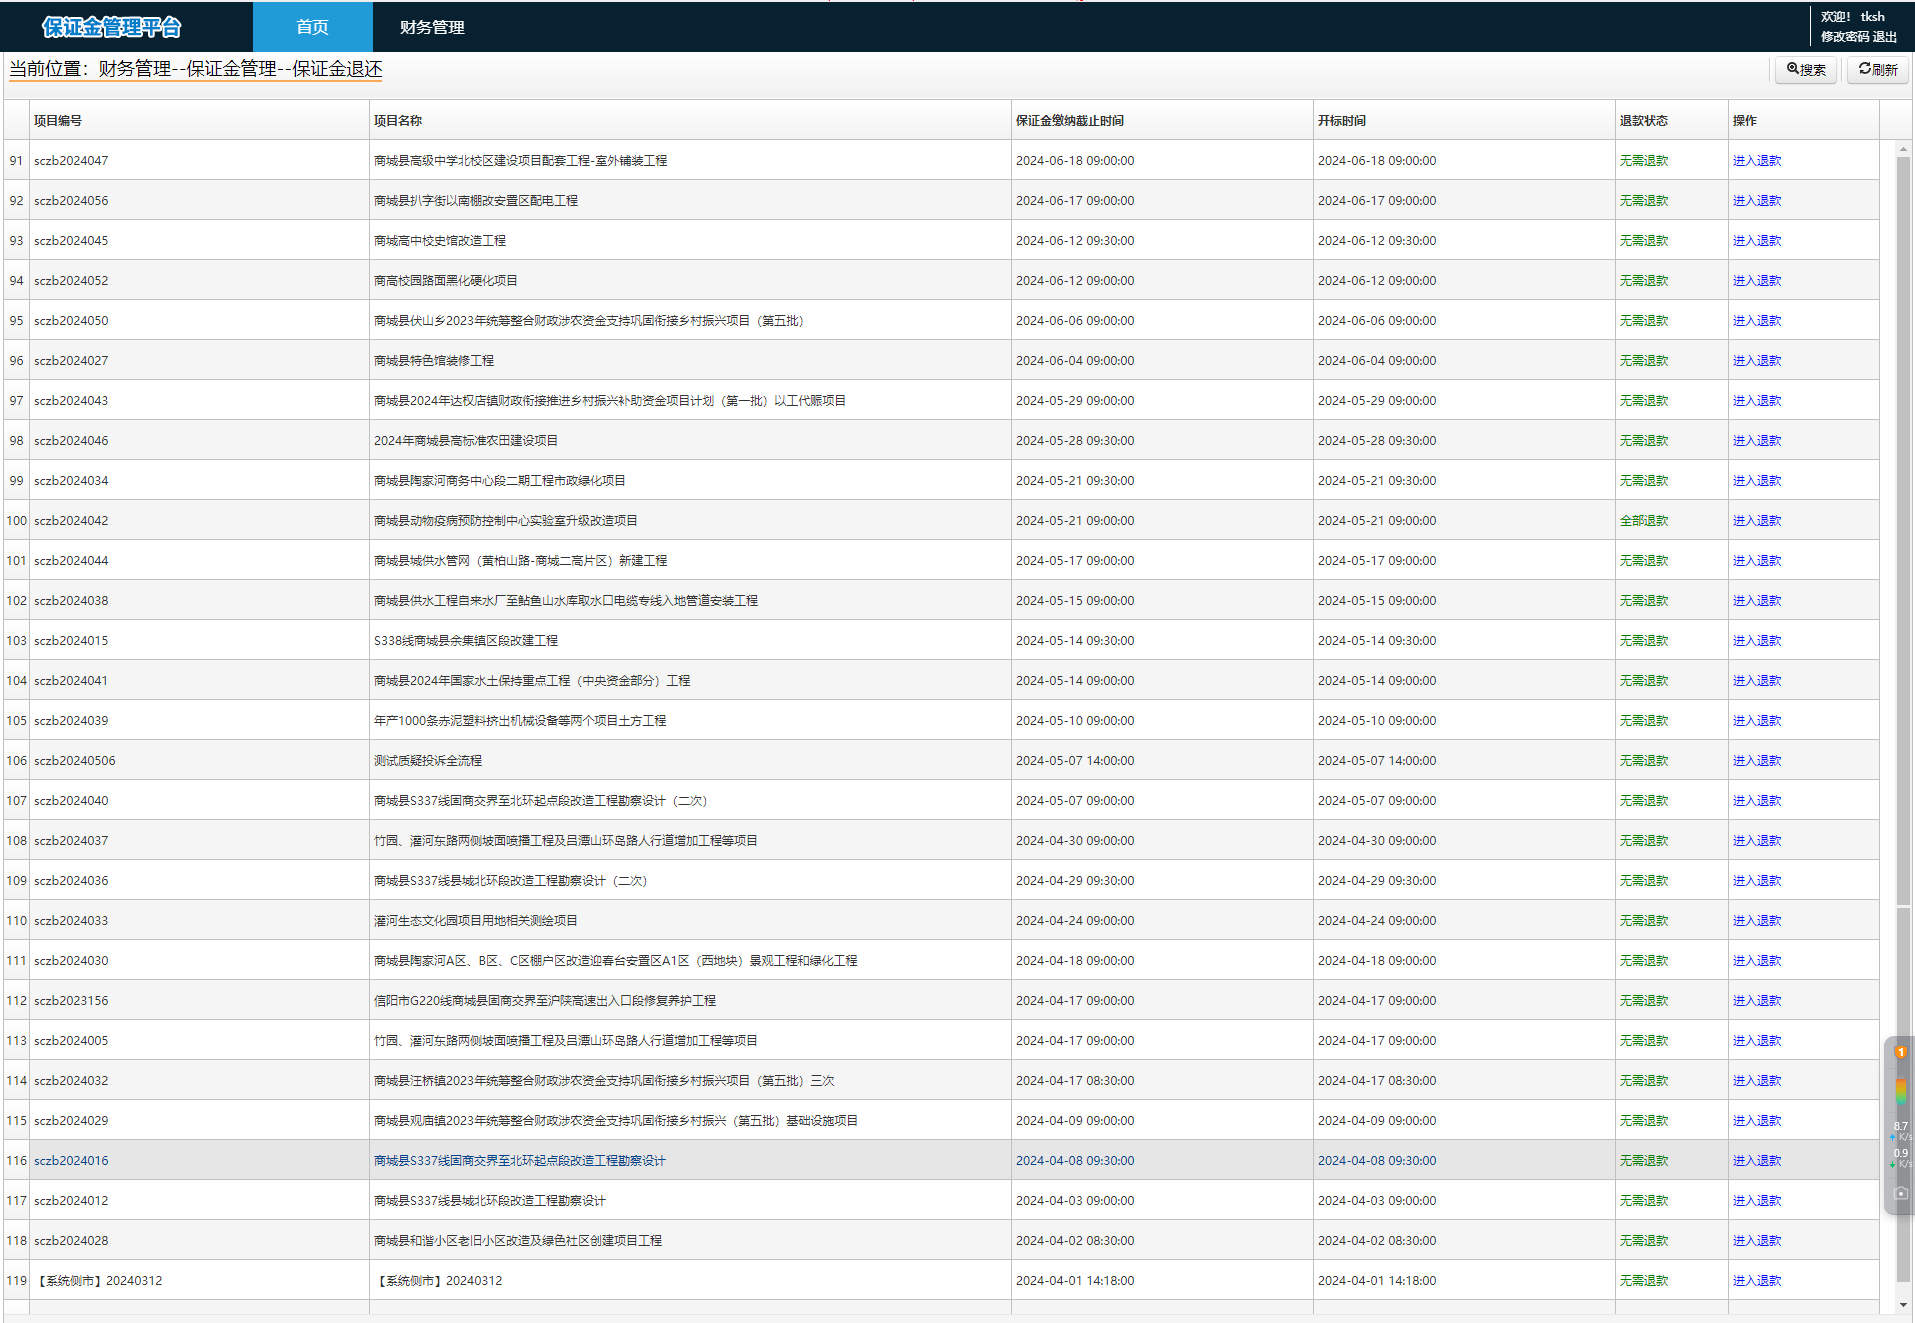1915x1323 pixels.
Task: Click the 搜索 search button
Action: click(1806, 70)
